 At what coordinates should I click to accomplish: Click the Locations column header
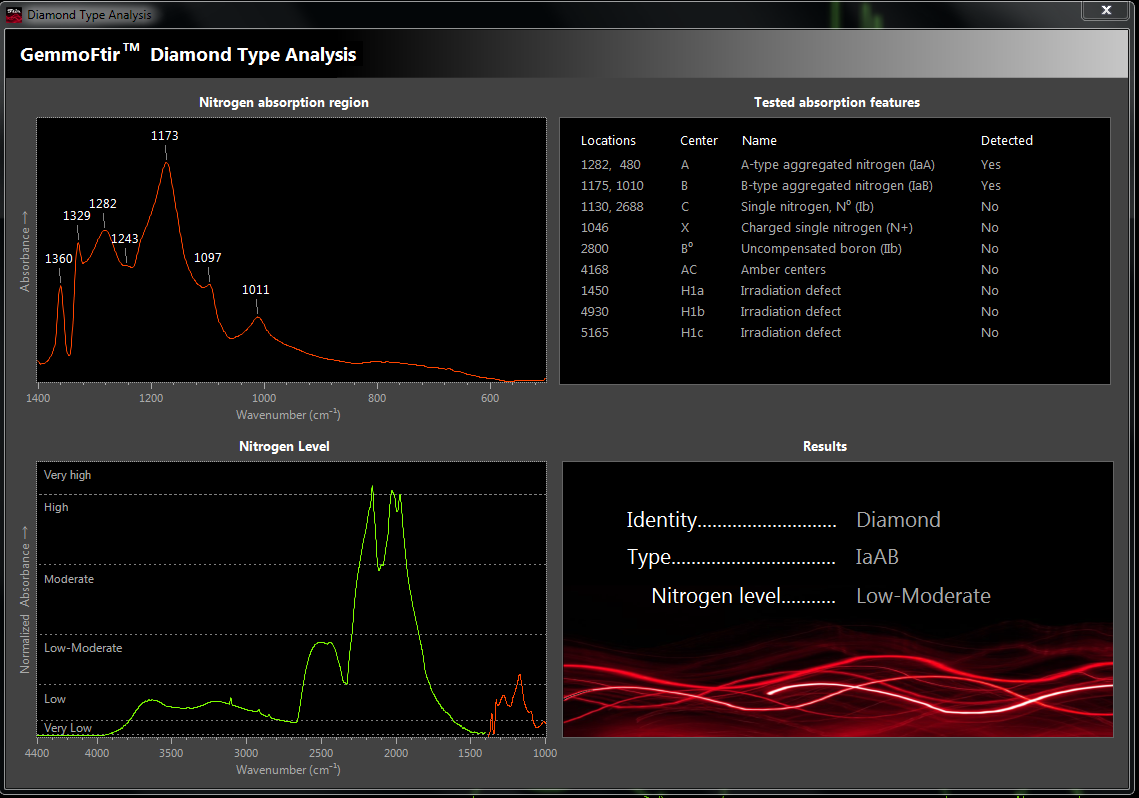tap(608, 141)
